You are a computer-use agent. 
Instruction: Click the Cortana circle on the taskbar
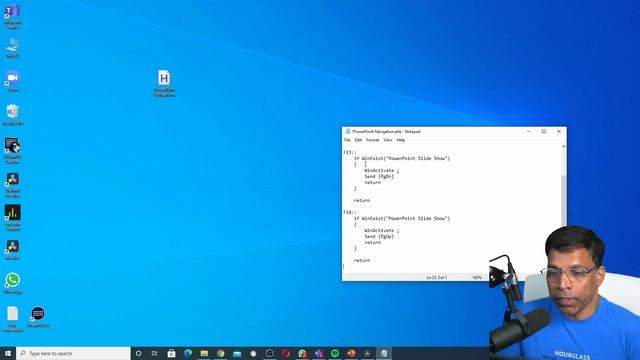point(138,353)
